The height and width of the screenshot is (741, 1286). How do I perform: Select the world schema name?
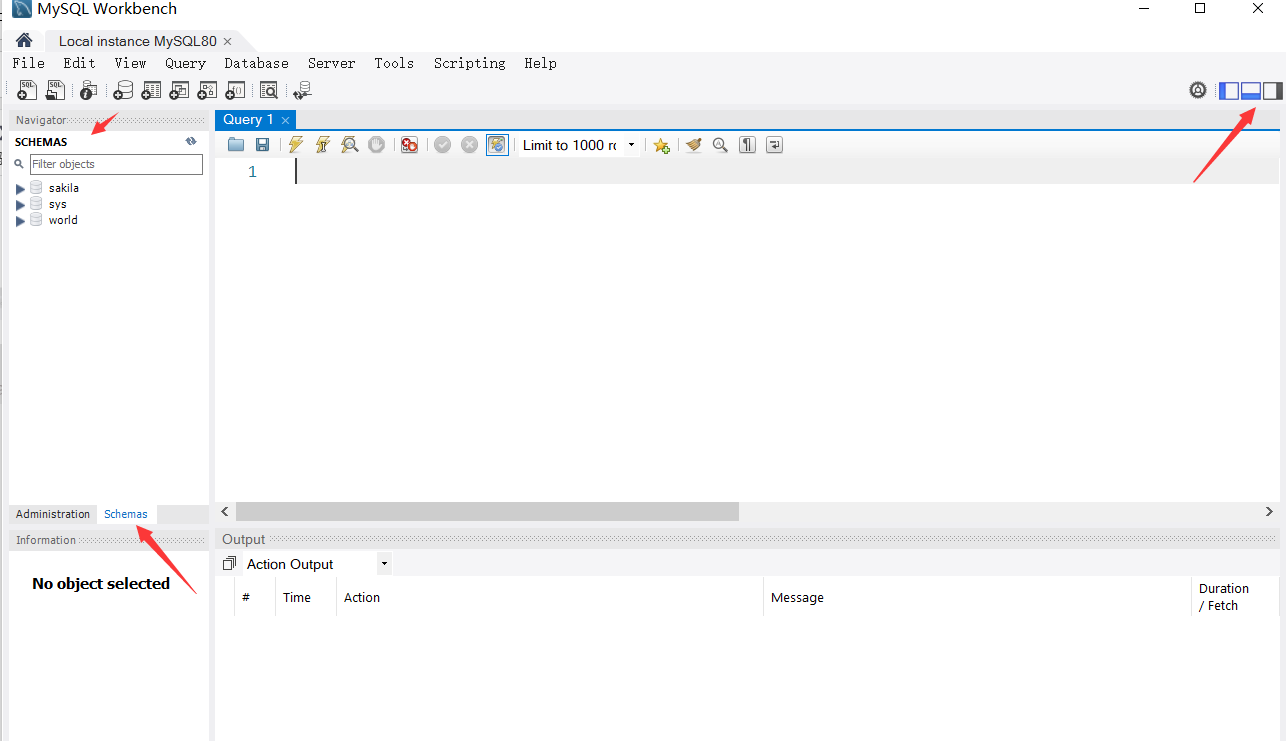63,220
